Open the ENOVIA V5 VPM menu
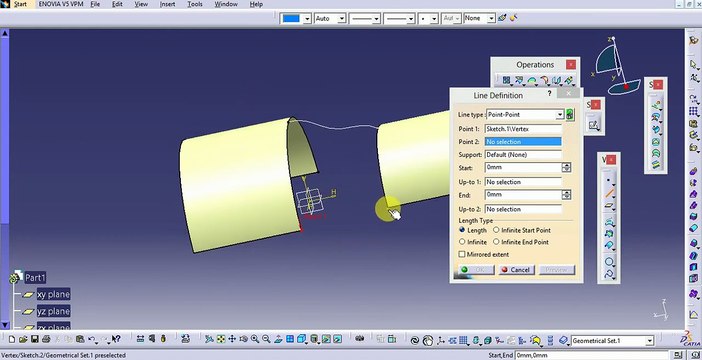The image size is (702, 360). [61, 4]
